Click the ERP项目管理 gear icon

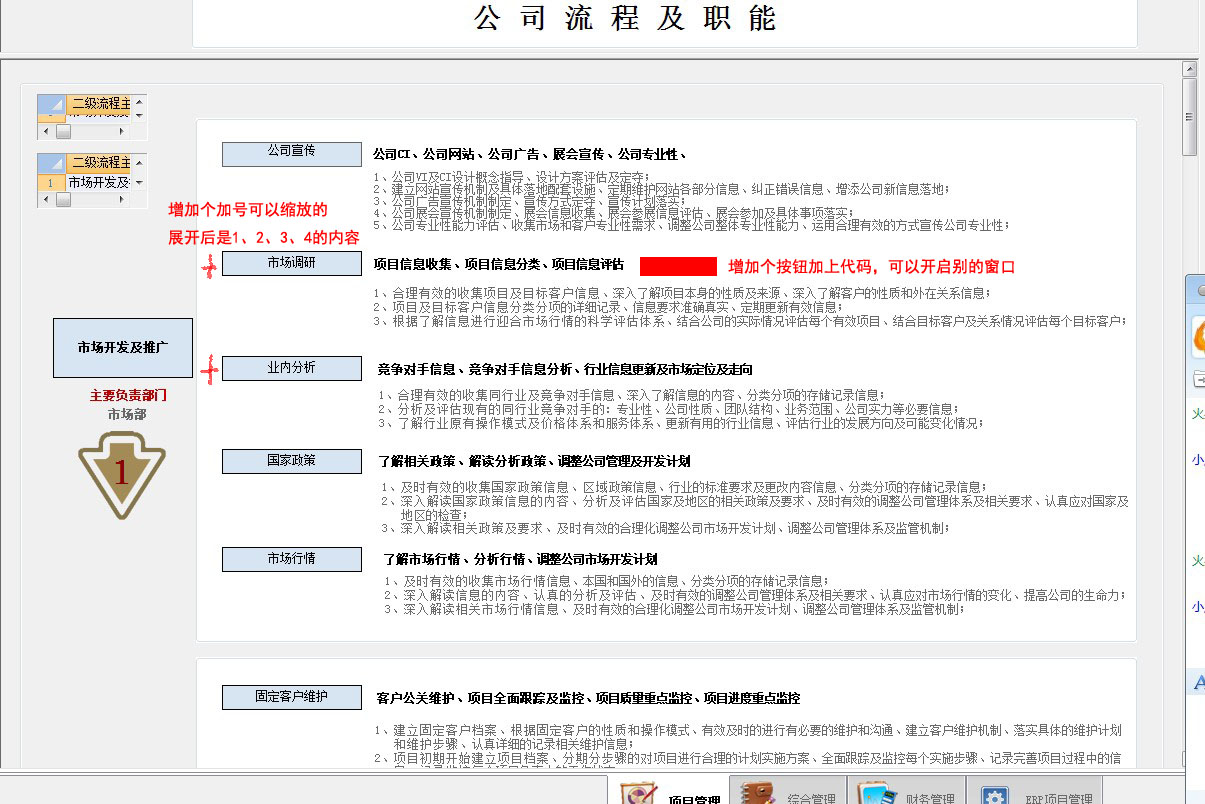point(994,796)
